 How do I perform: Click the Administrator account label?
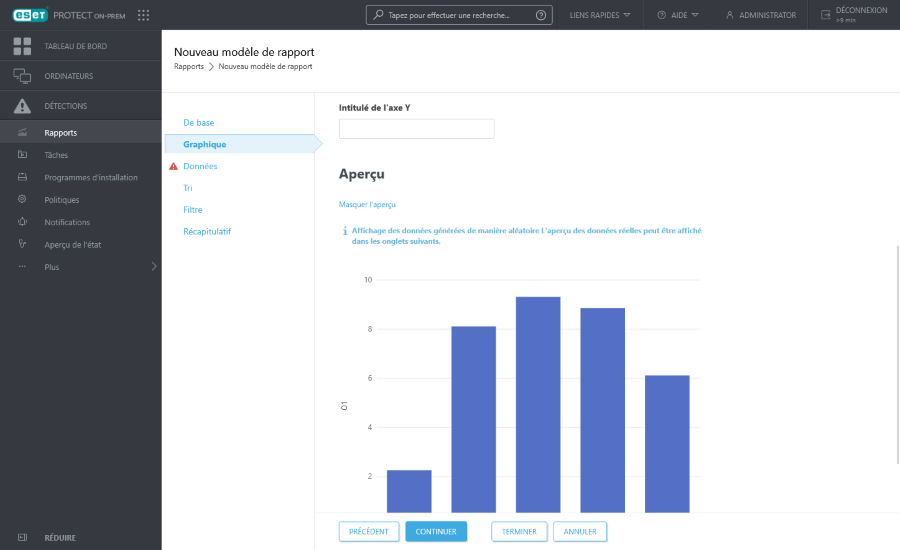767,15
